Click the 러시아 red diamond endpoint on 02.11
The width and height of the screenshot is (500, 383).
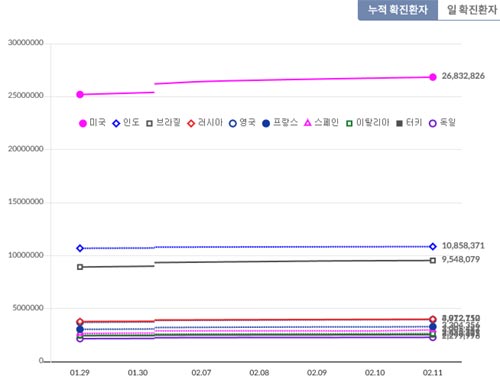pos(433,319)
